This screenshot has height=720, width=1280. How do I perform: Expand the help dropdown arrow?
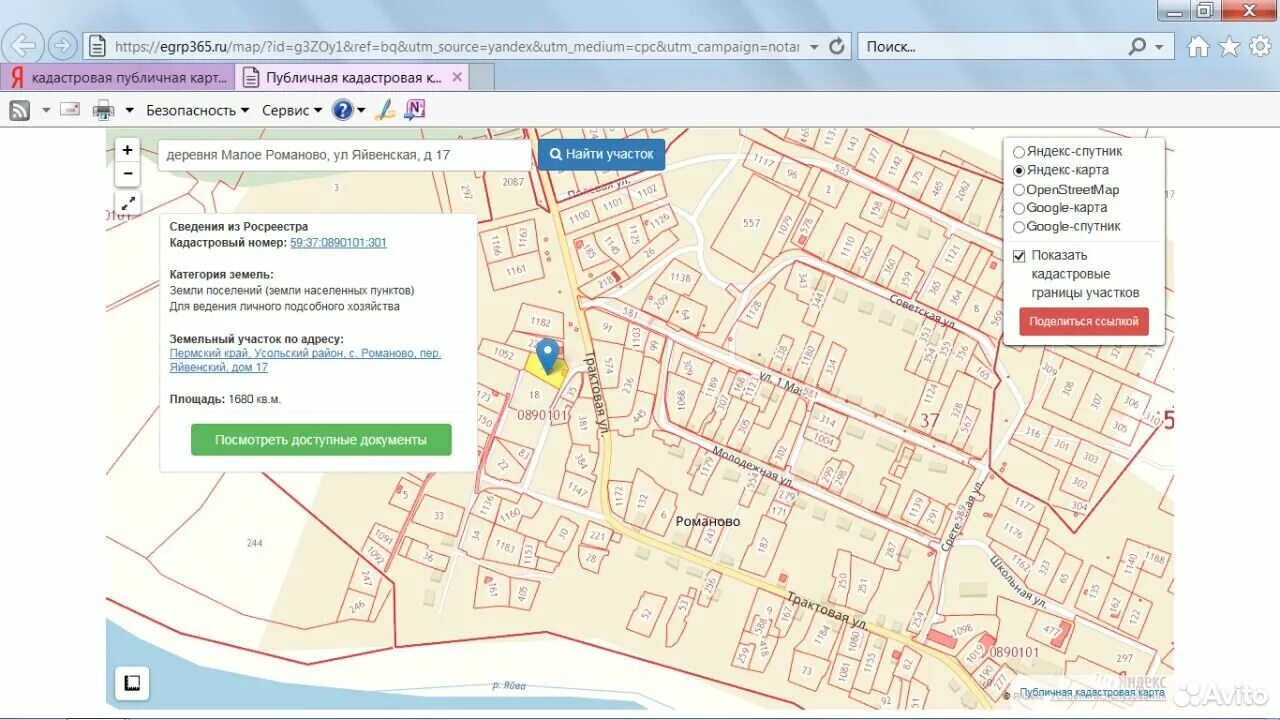(x=361, y=110)
